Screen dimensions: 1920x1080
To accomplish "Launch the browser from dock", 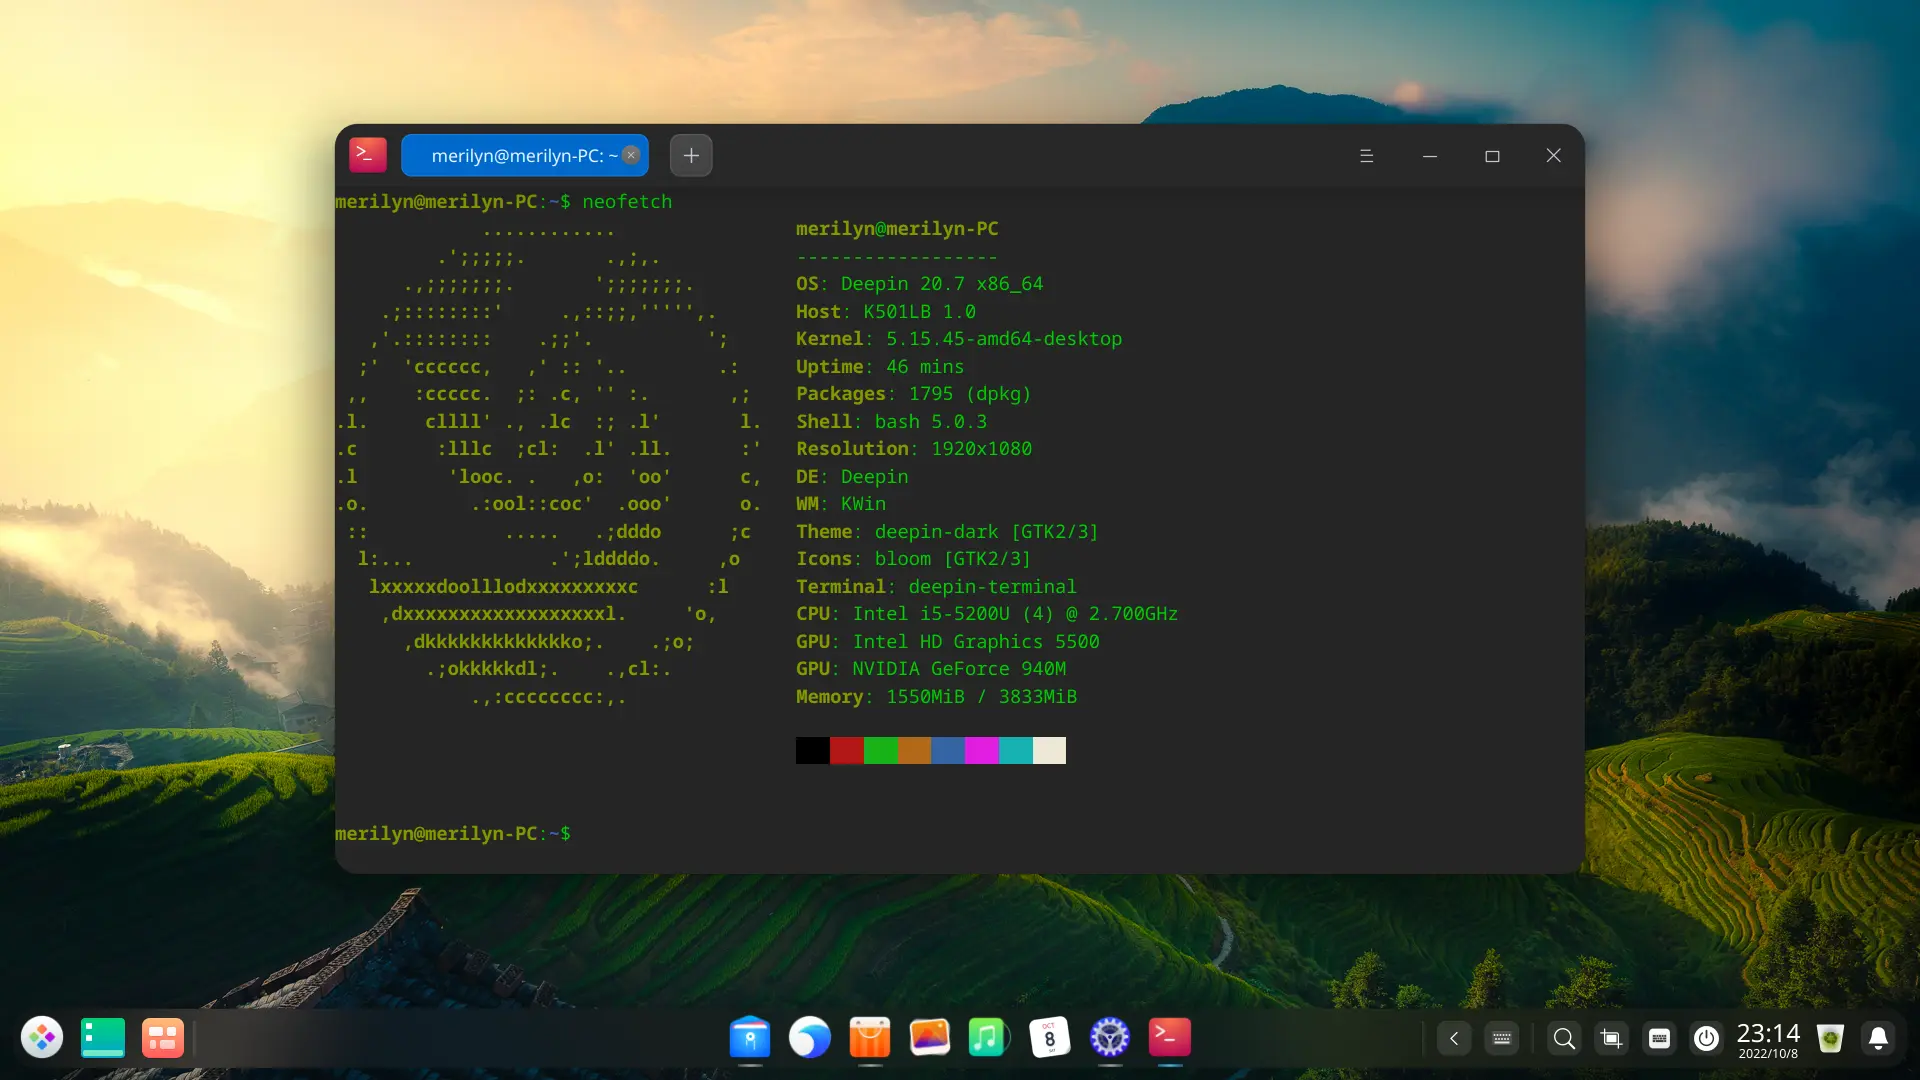I will click(x=810, y=1038).
